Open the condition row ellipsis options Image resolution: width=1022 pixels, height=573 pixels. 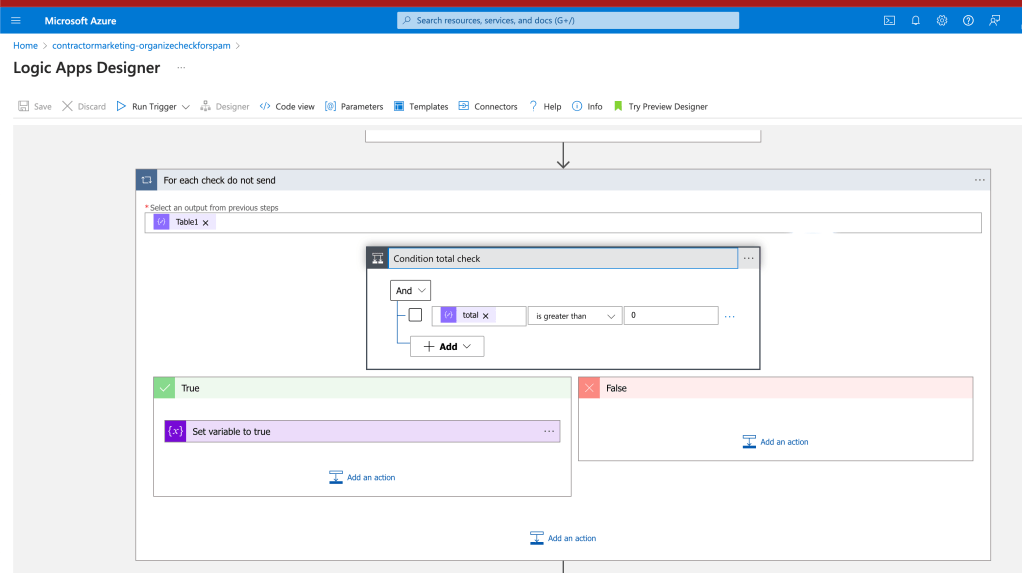pos(729,316)
